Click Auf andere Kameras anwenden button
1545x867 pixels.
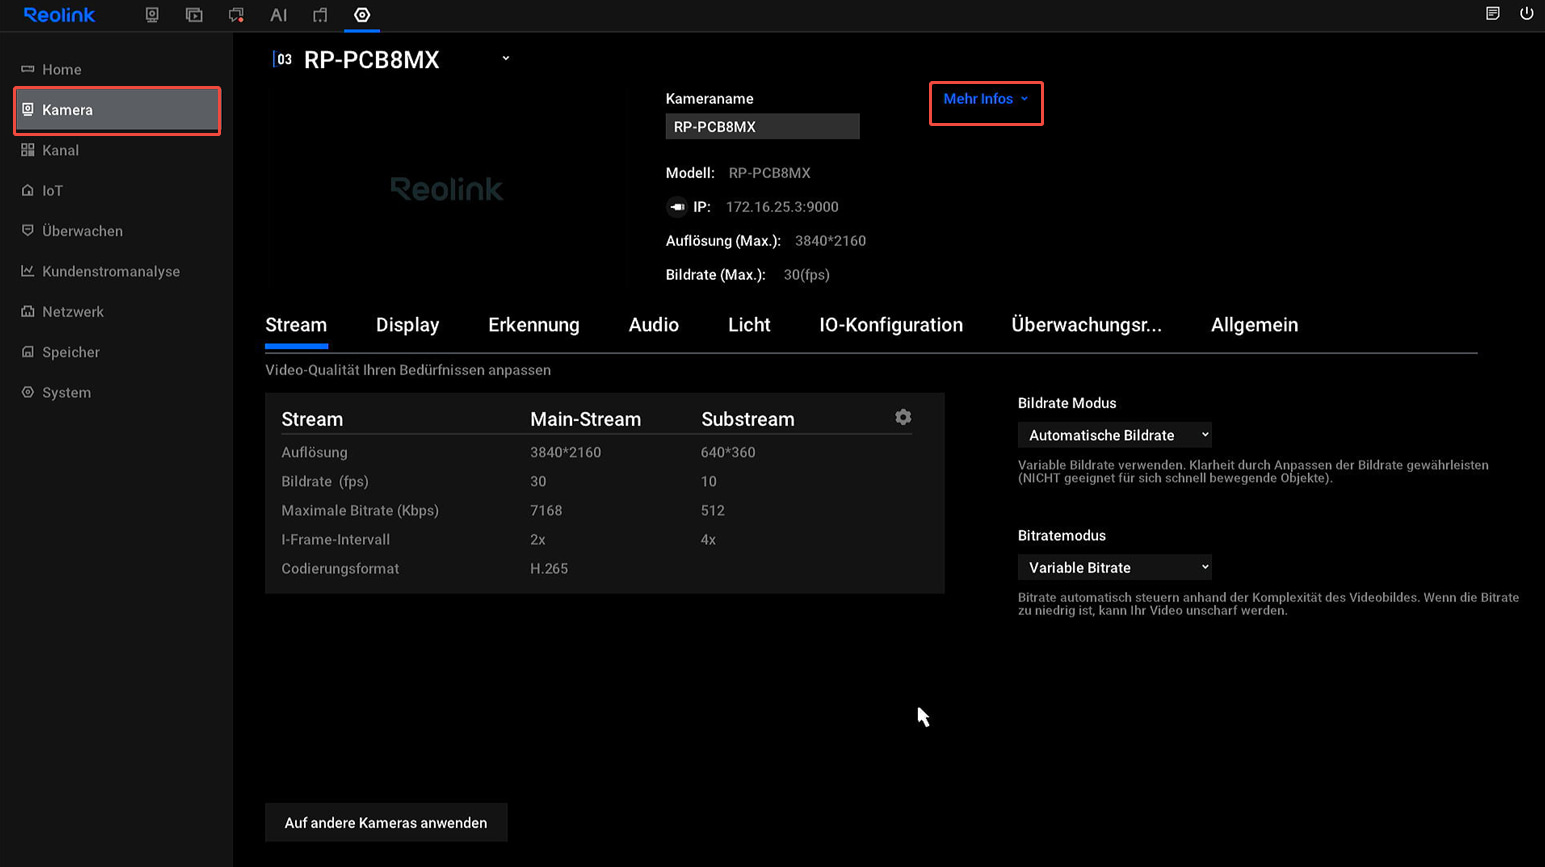(x=386, y=823)
